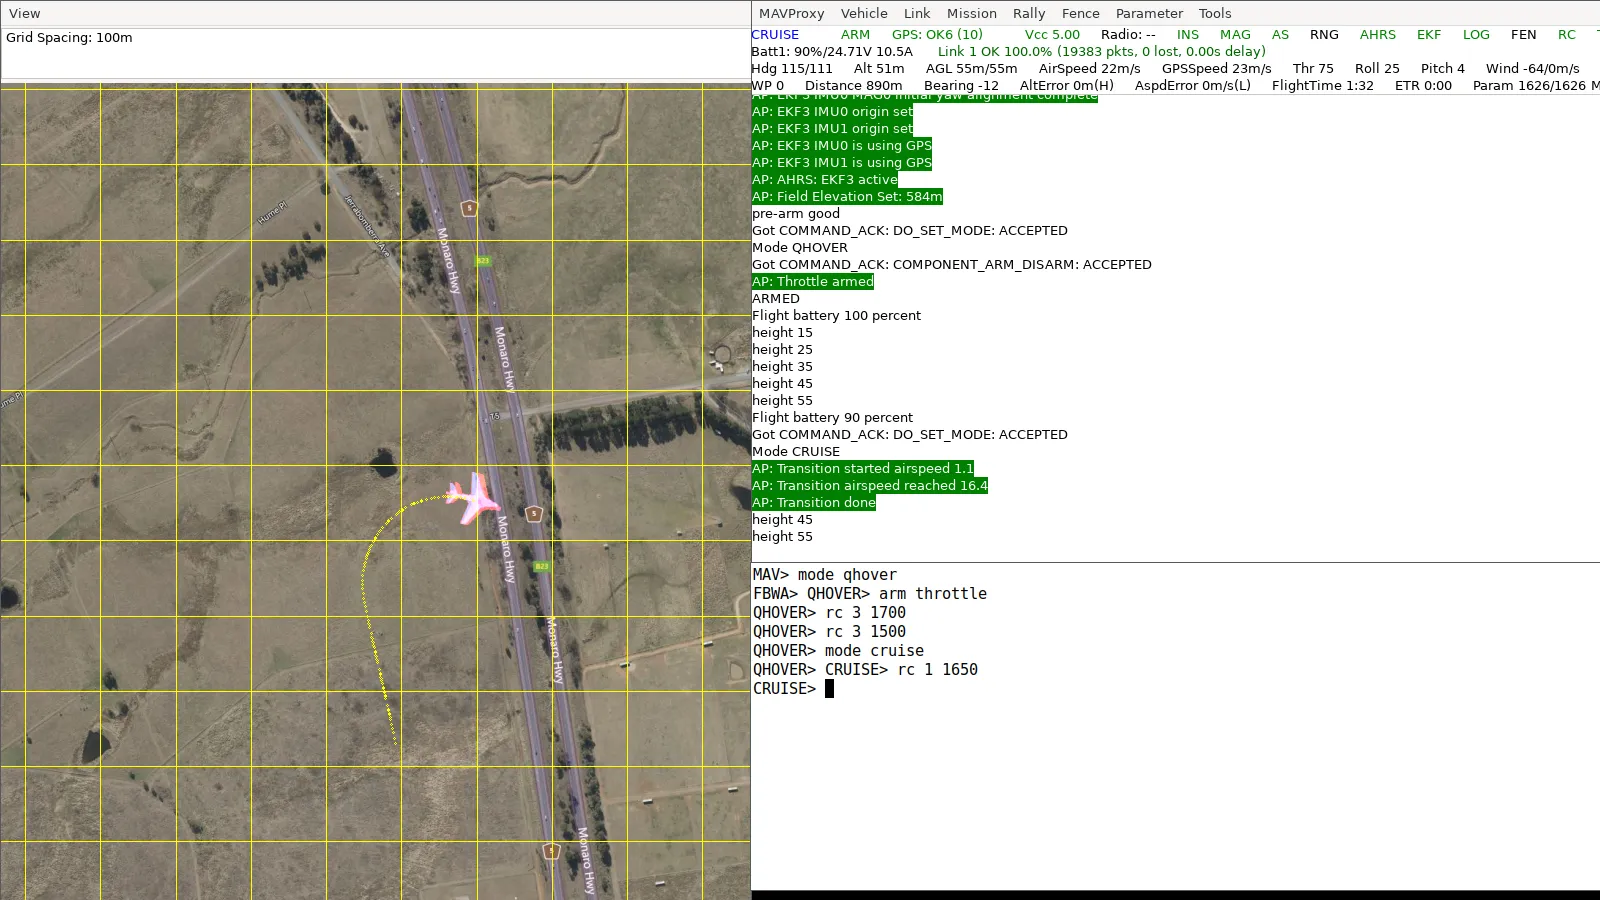Click the ARM status indicator
The height and width of the screenshot is (900, 1600).
point(855,34)
